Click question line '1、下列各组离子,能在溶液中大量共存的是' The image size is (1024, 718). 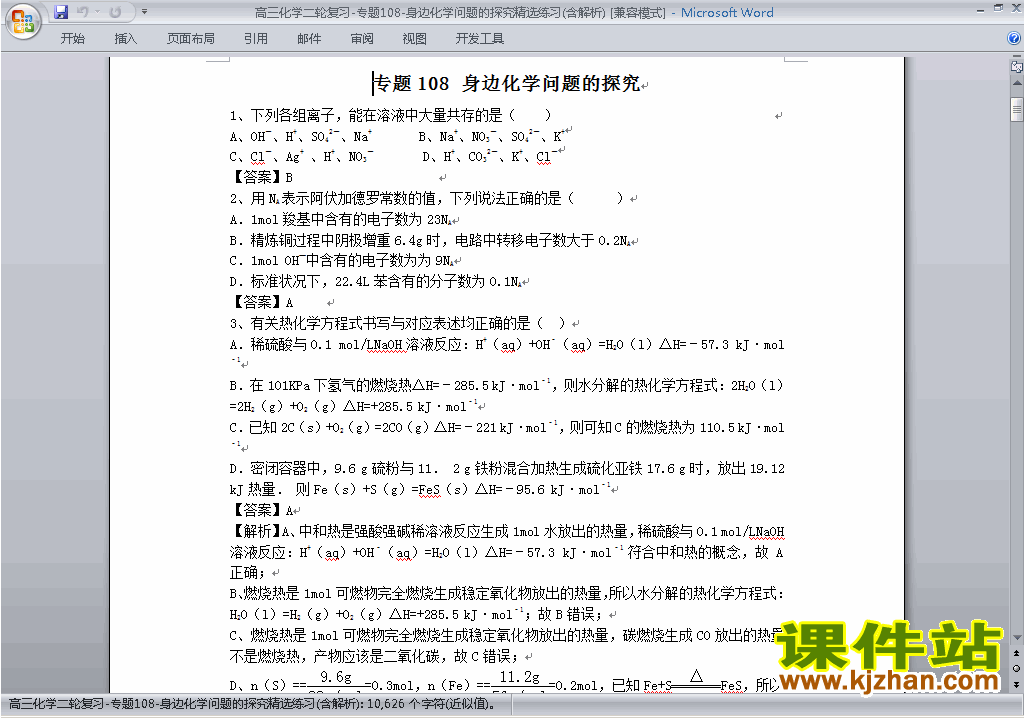pos(391,116)
